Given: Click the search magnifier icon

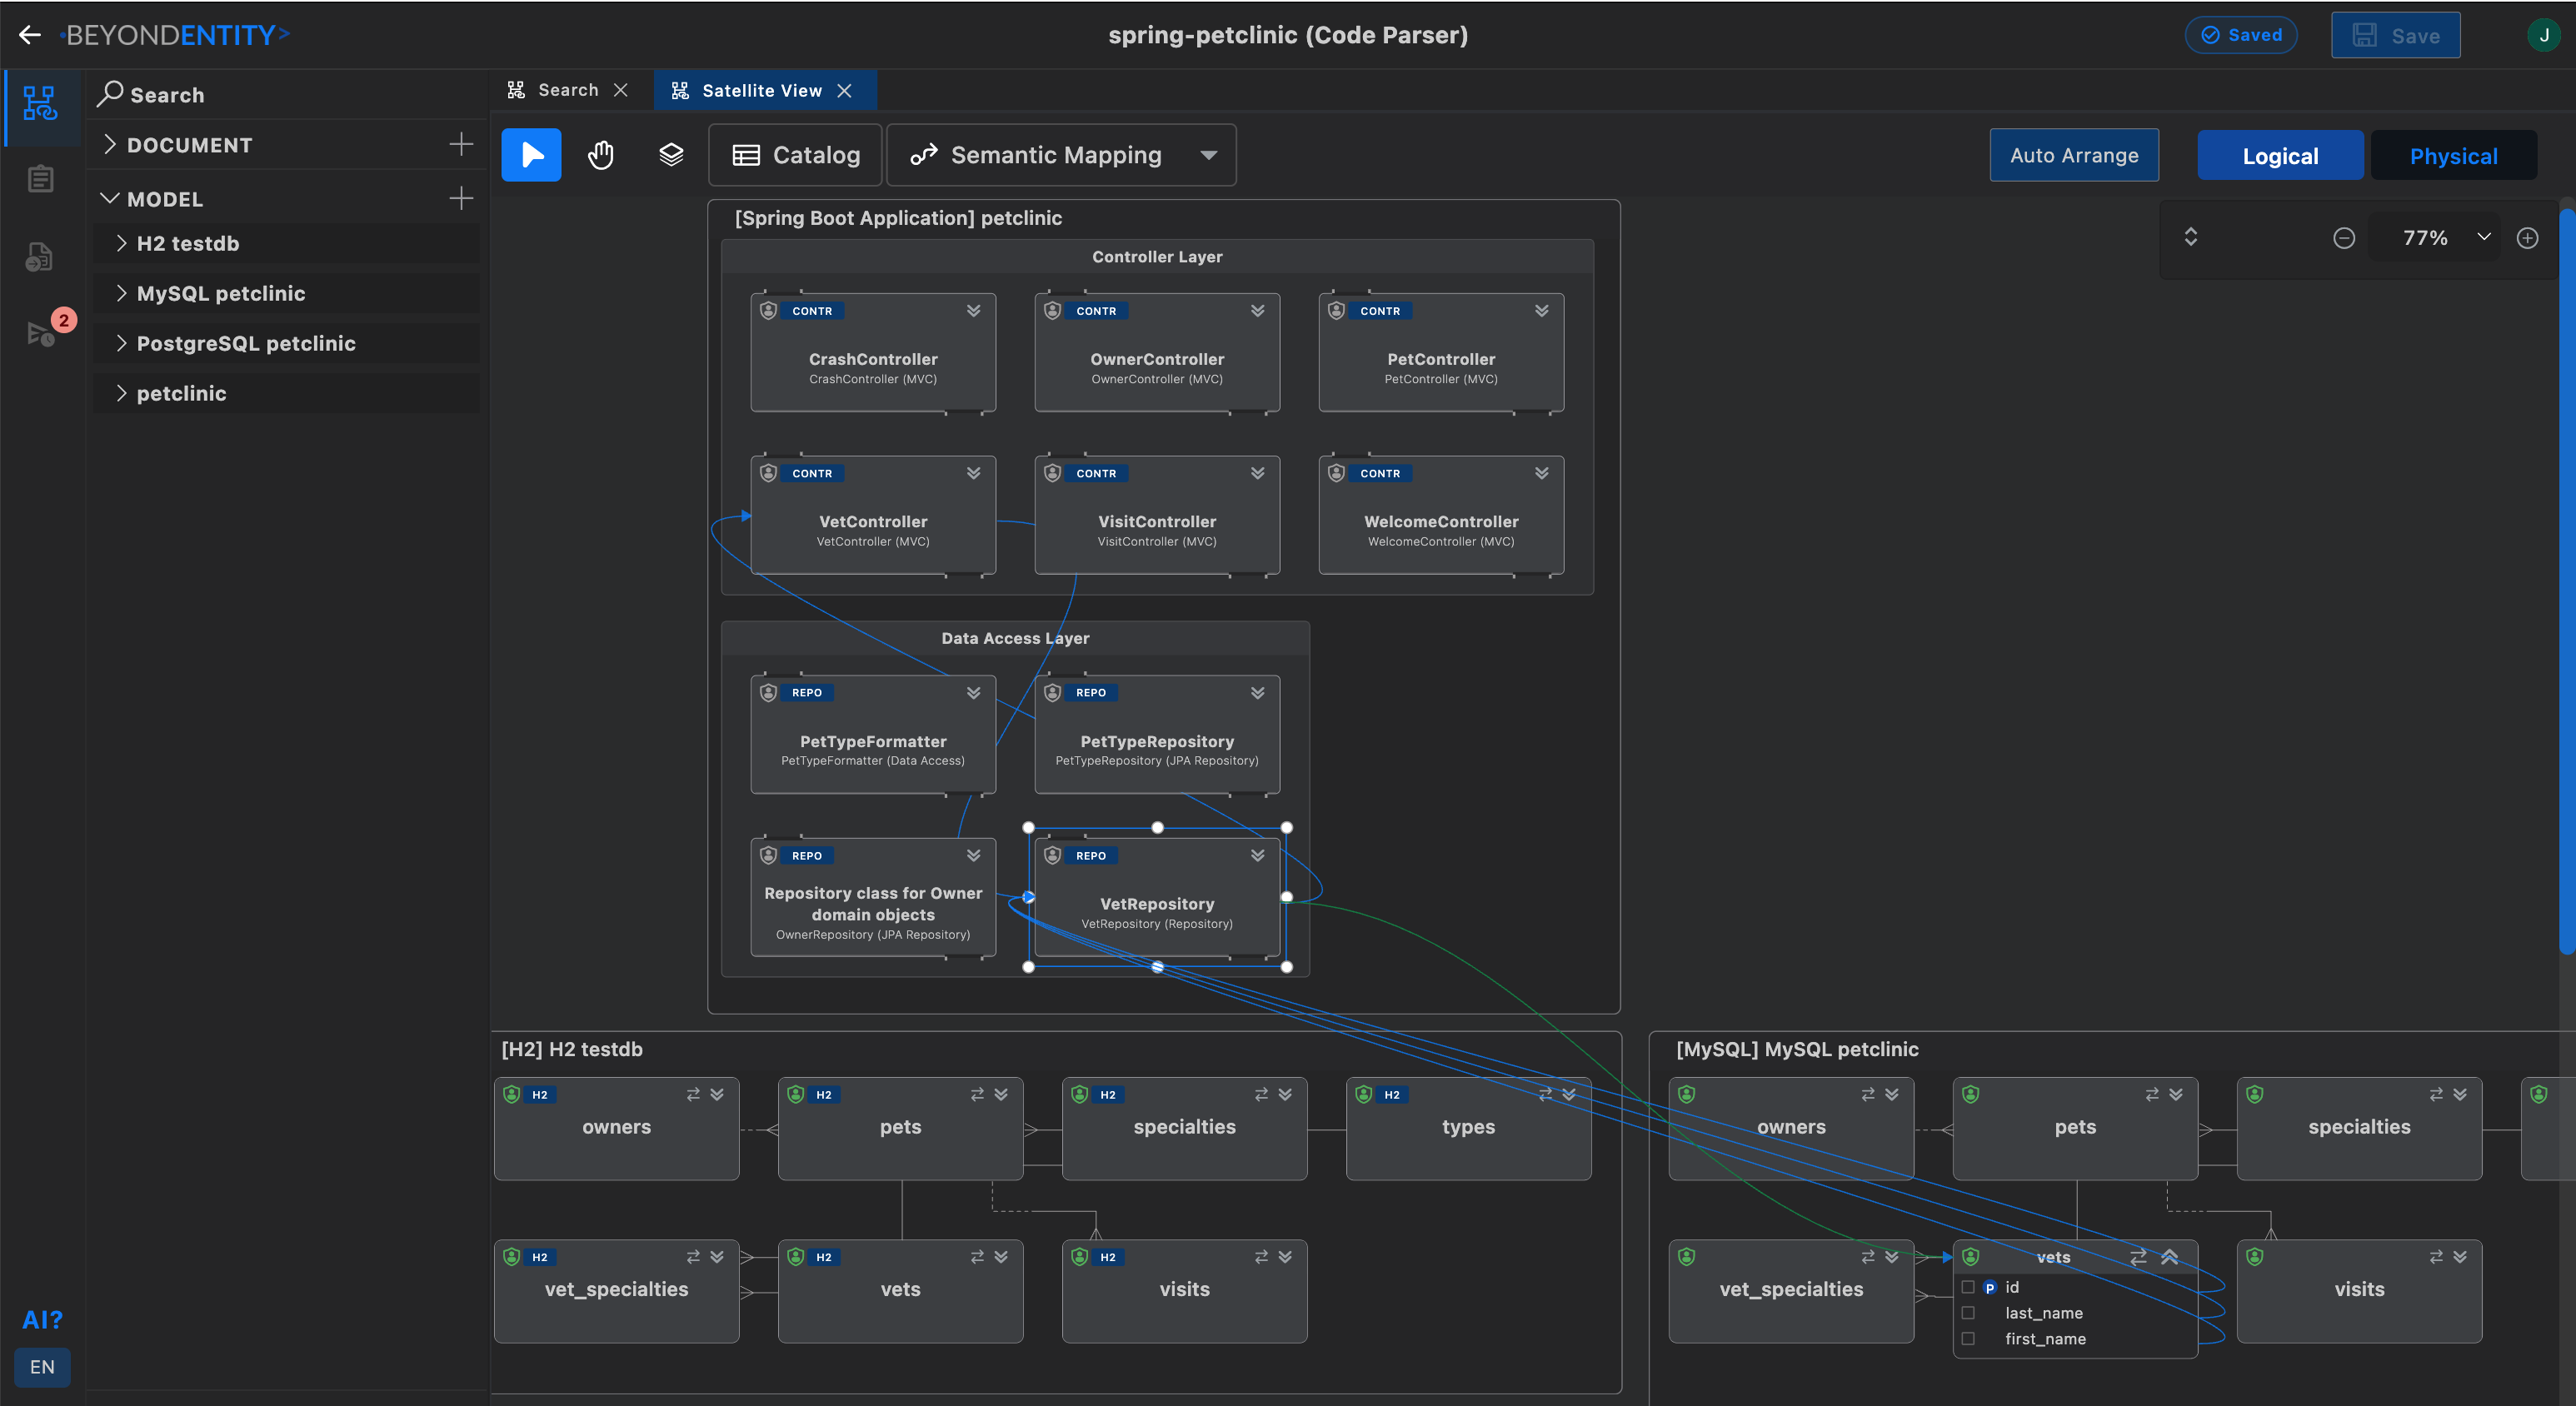Looking at the screenshot, I should [110, 94].
